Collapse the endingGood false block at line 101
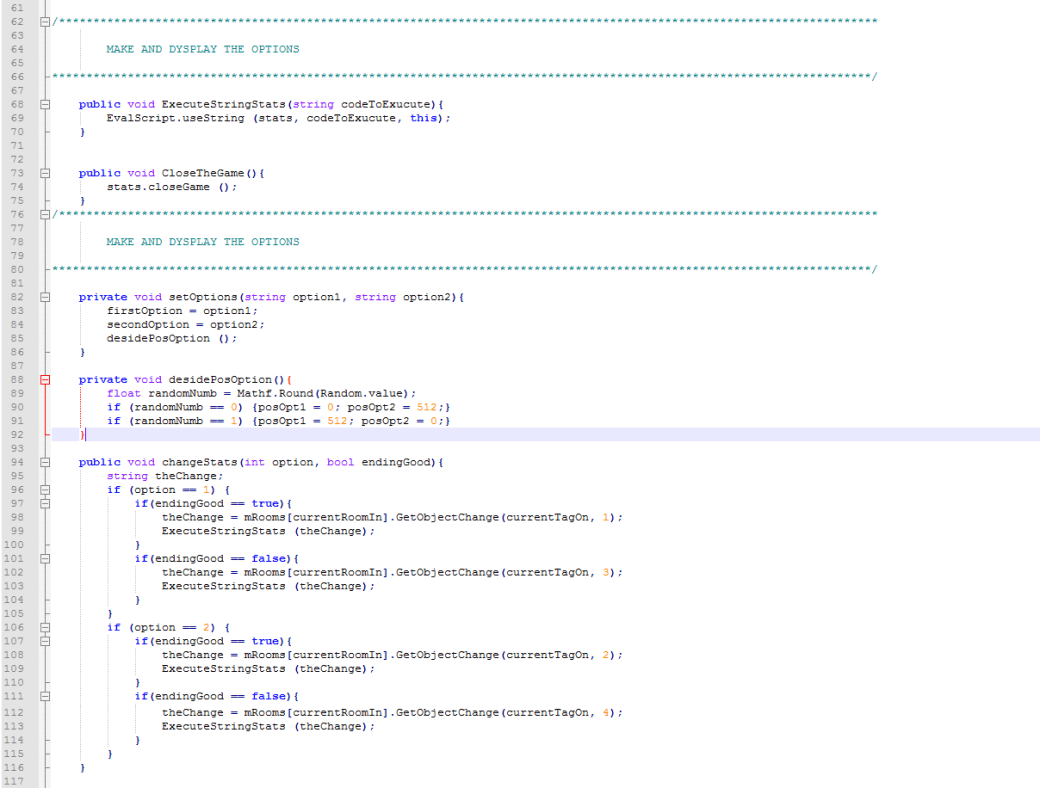Screen dimensions: 1040x788 pyautogui.click(x=45, y=558)
